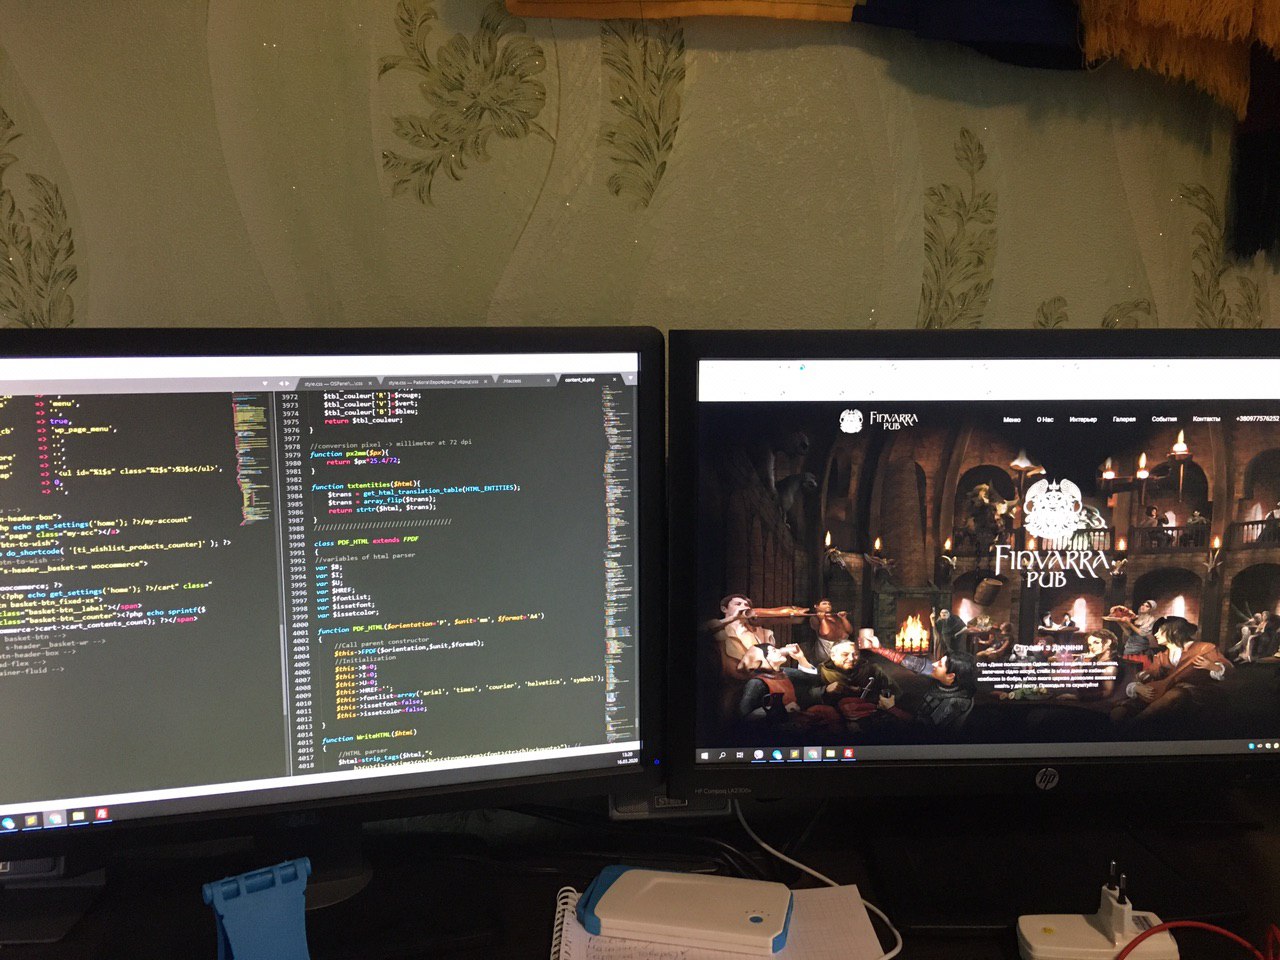
Task: Open the Chrome icon on left monitor taskbar
Action: click(x=55, y=819)
